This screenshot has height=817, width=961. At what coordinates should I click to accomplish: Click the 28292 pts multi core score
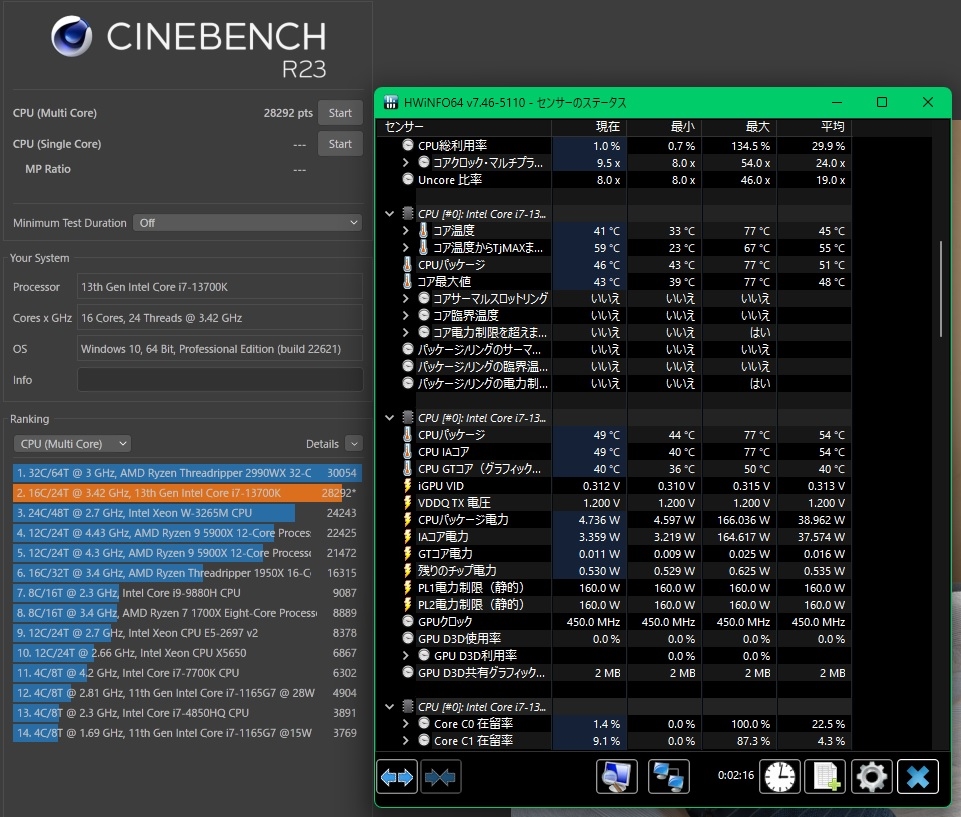tap(288, 113)
